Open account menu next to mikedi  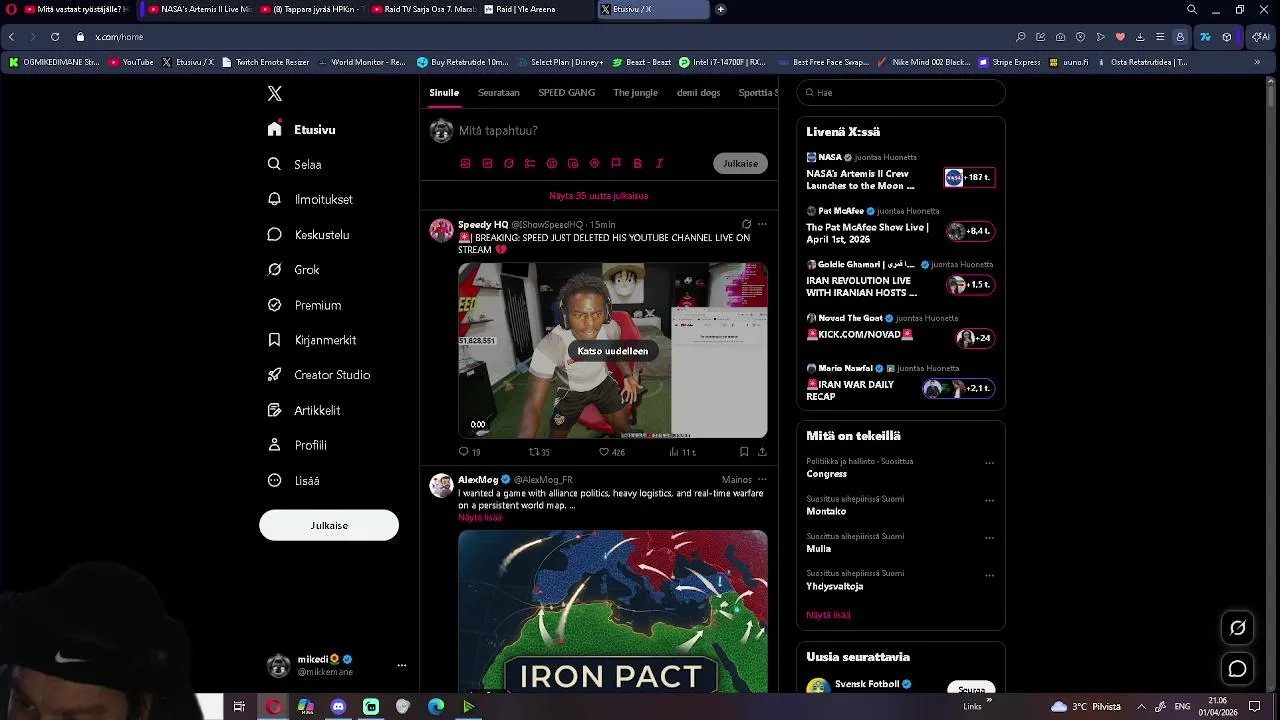click(401, 665)
